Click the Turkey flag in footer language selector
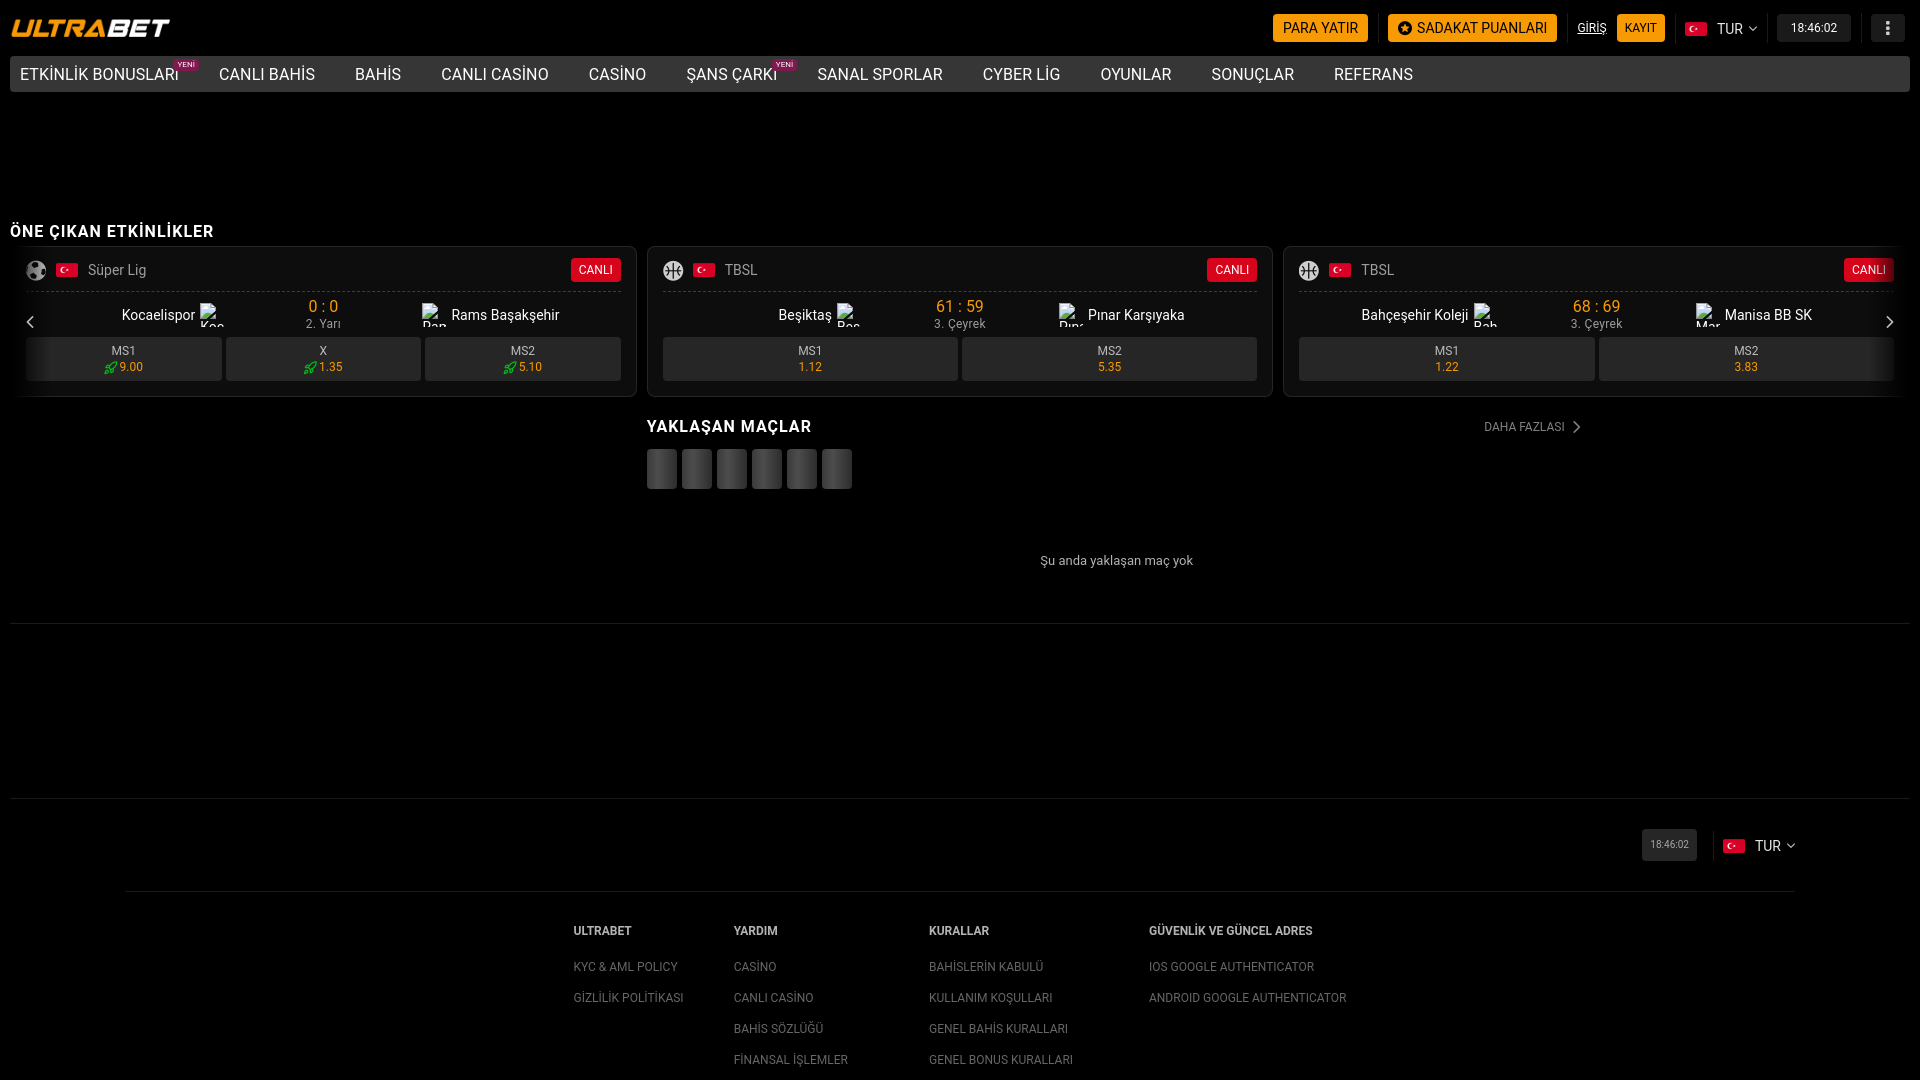This screenshot has height=1080, width=1920. click(x=1734, y=846)
